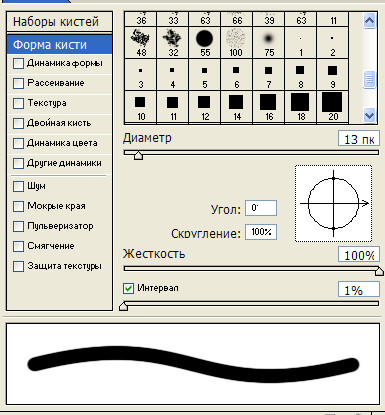Select the square brush size 12
Screen dimensions: 385x415
[205, 107]
